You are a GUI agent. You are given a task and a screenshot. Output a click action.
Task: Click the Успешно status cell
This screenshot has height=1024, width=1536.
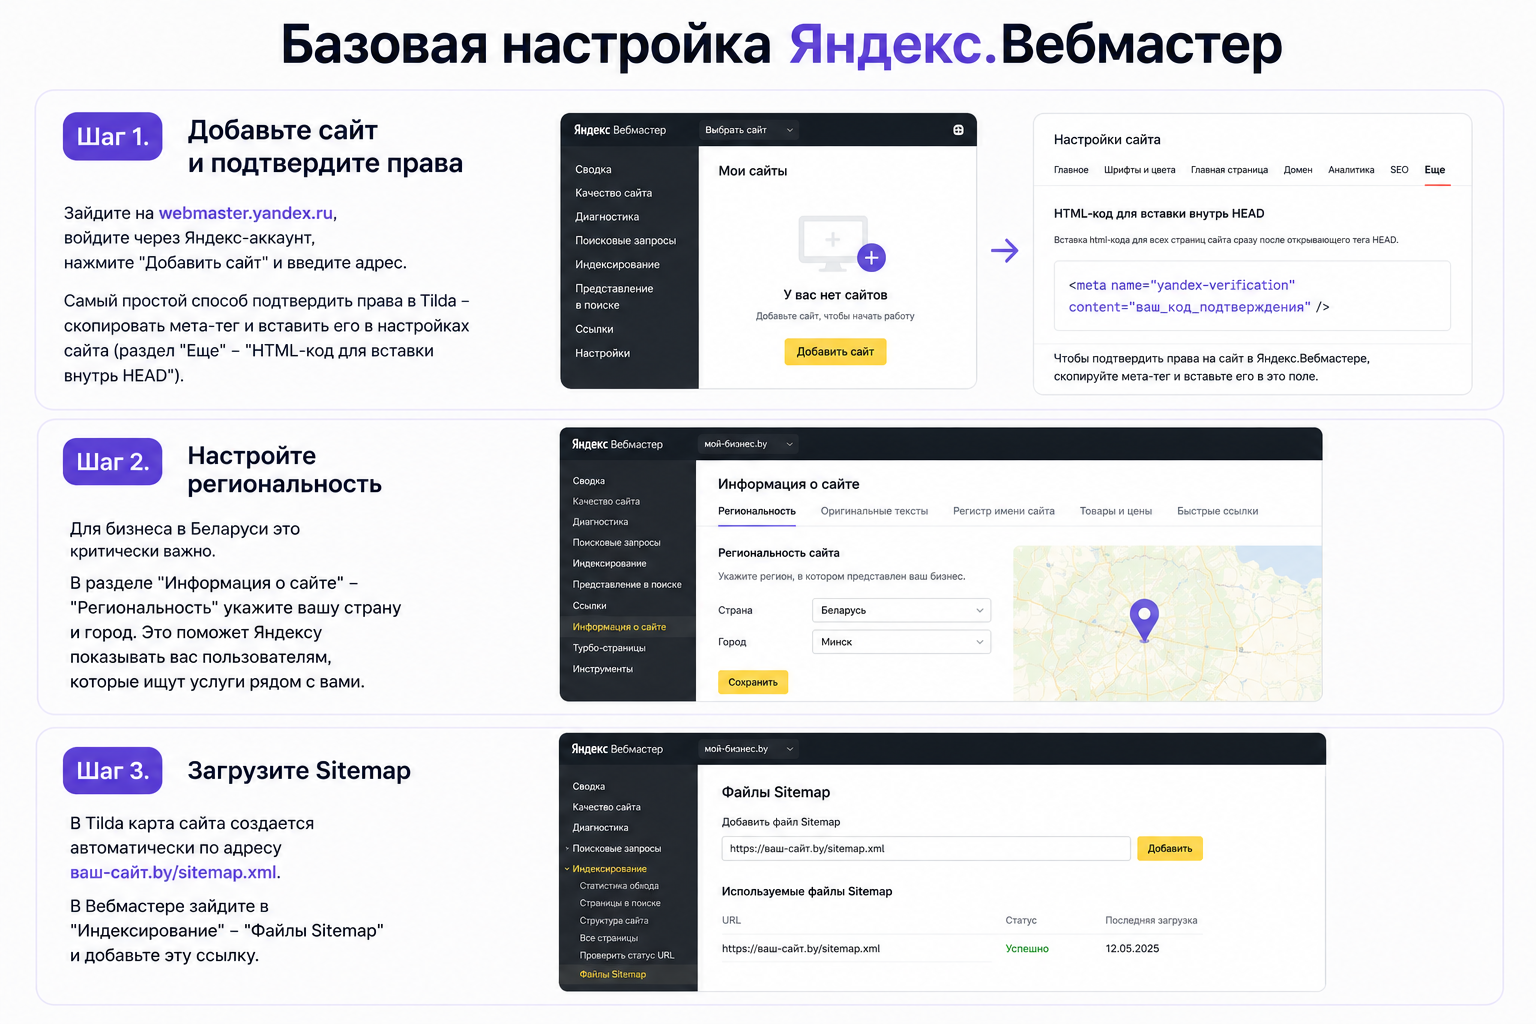click(x=1027, y=949)
